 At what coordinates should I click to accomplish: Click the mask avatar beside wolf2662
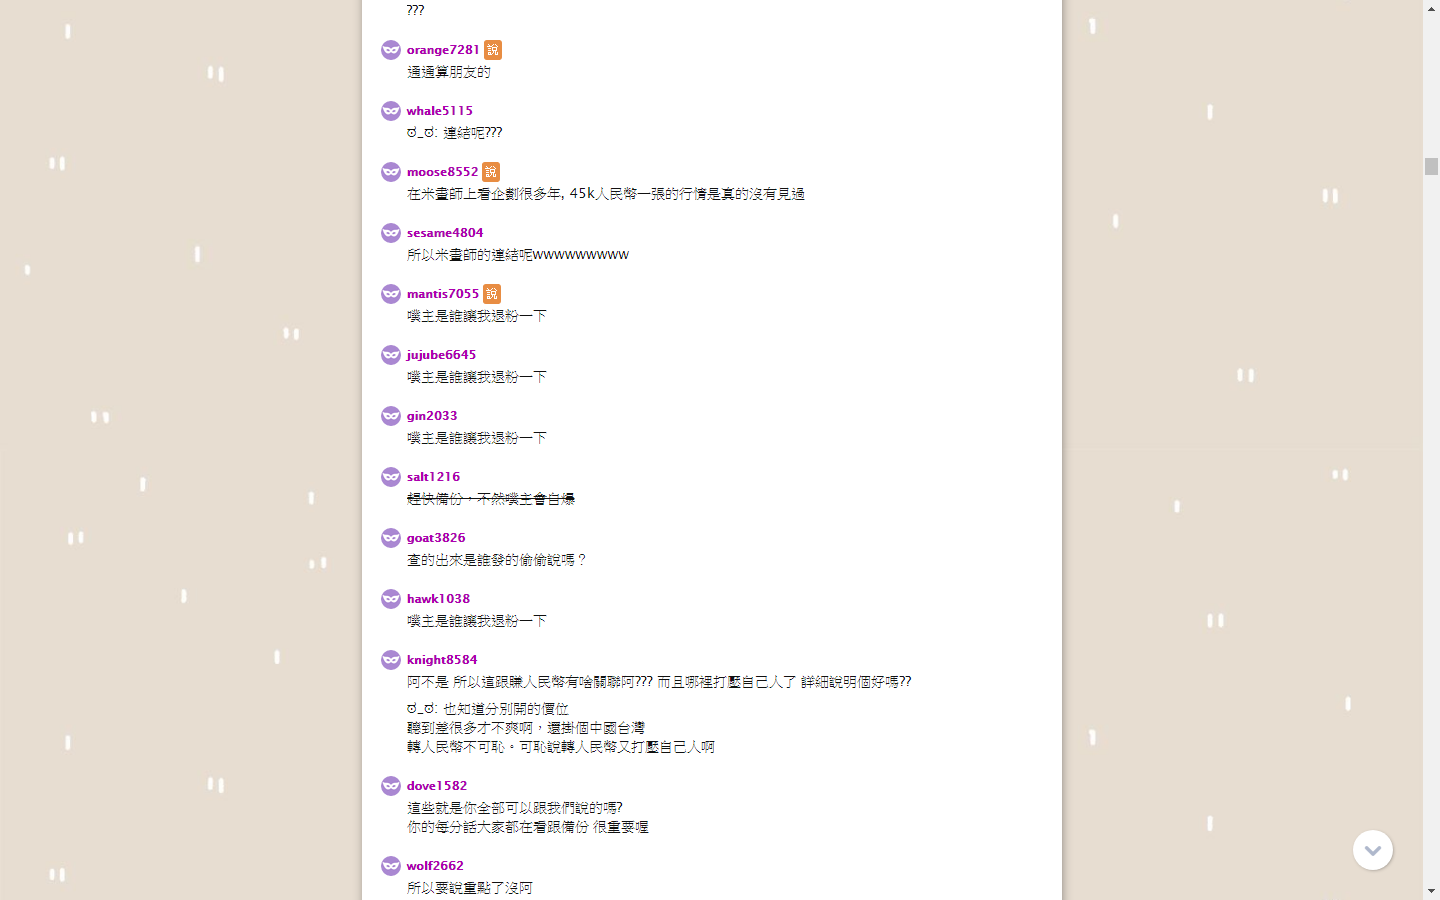click(x=391, y=866)
